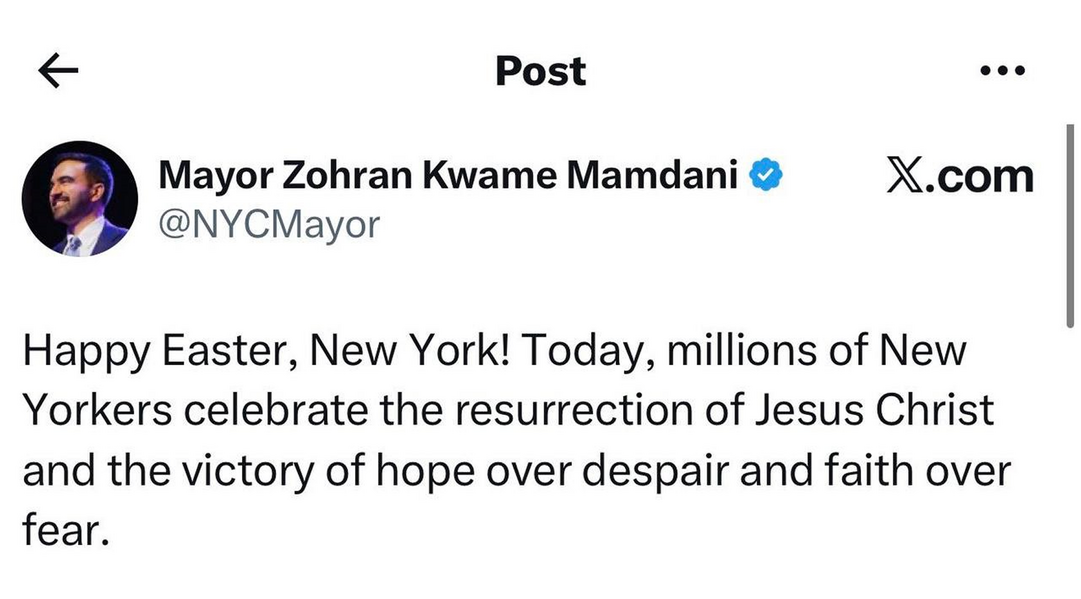The image size is (1081, 599).
Task: Click the blue verified checkmark badge
Action: pyautogui.click(x=767, y=177)
